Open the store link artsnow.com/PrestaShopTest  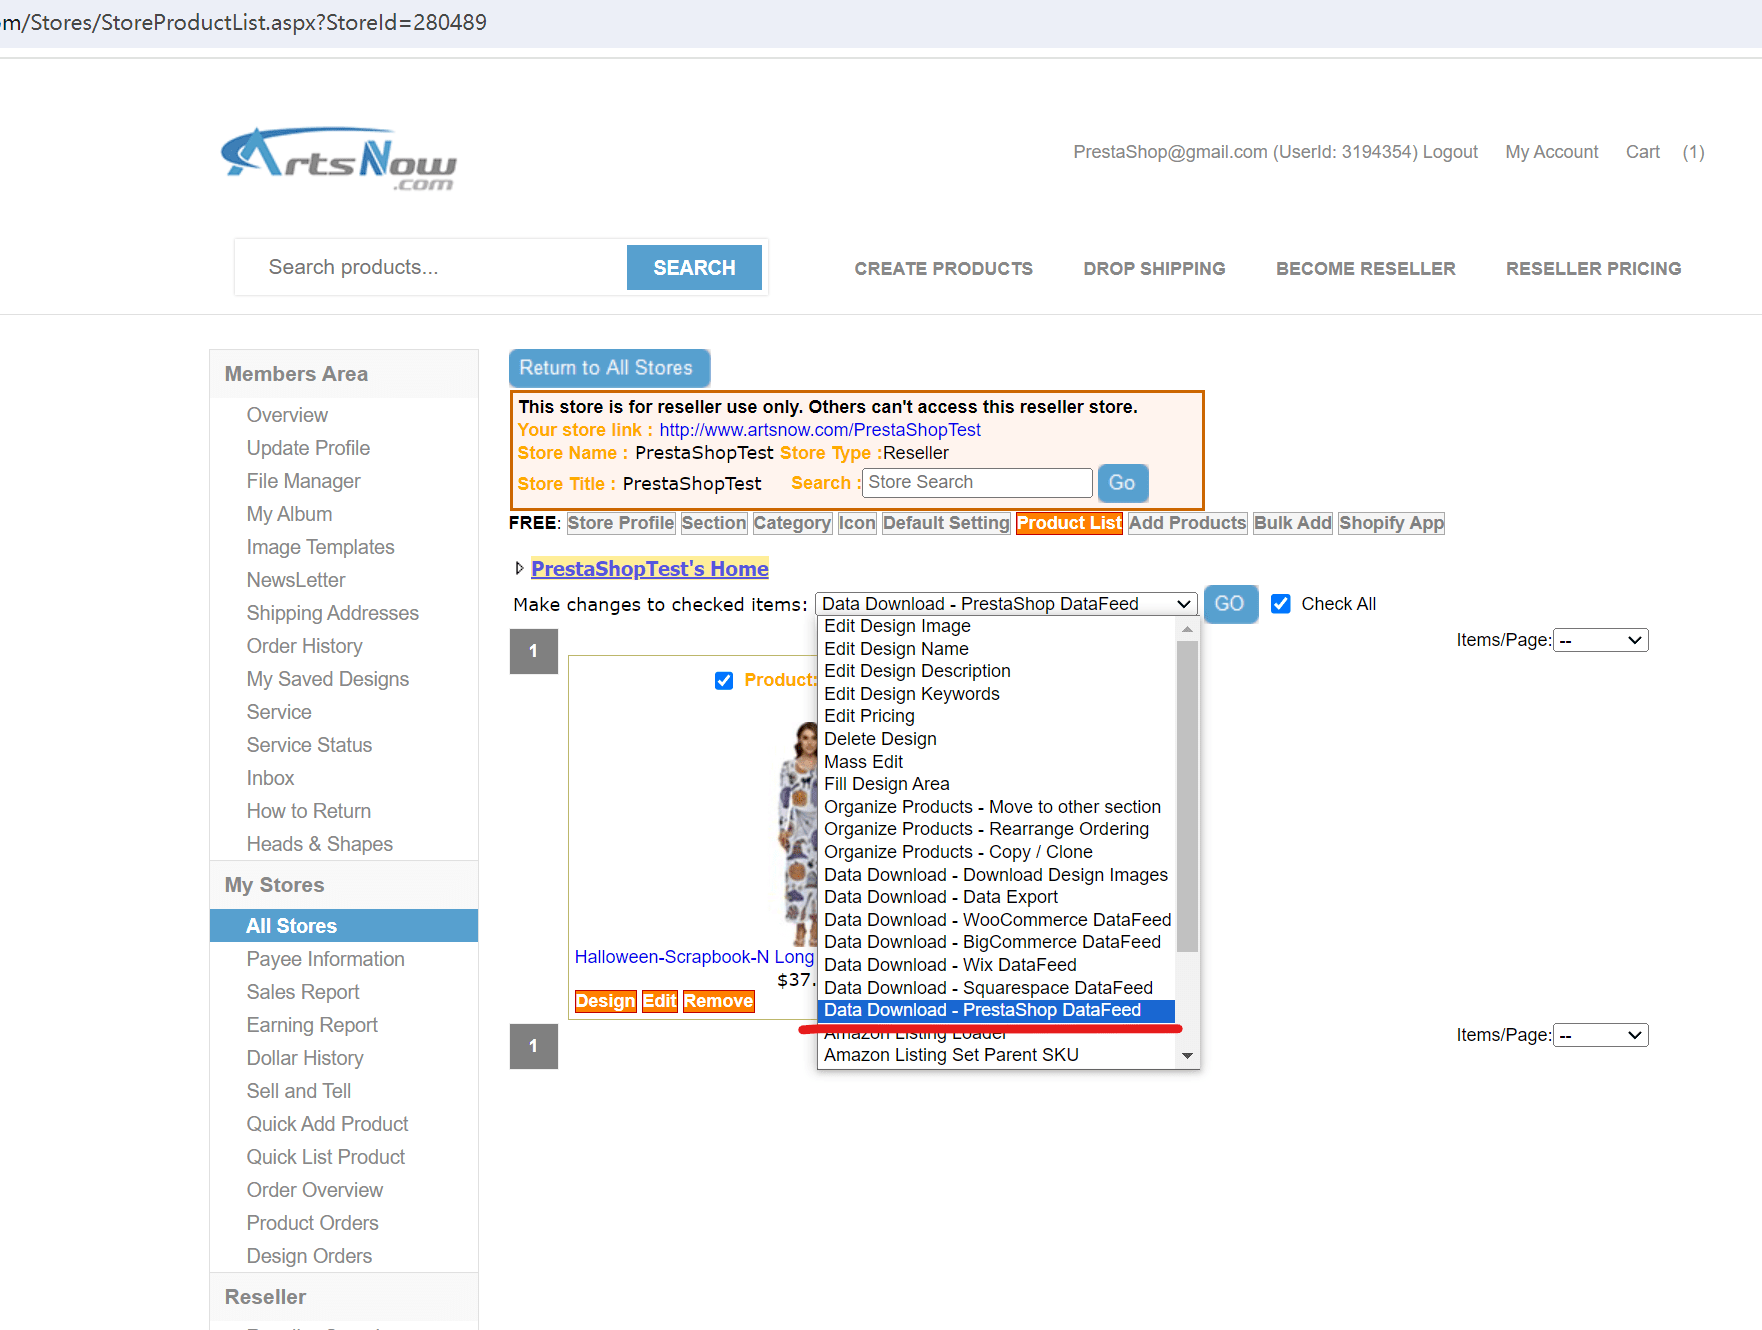820,430
